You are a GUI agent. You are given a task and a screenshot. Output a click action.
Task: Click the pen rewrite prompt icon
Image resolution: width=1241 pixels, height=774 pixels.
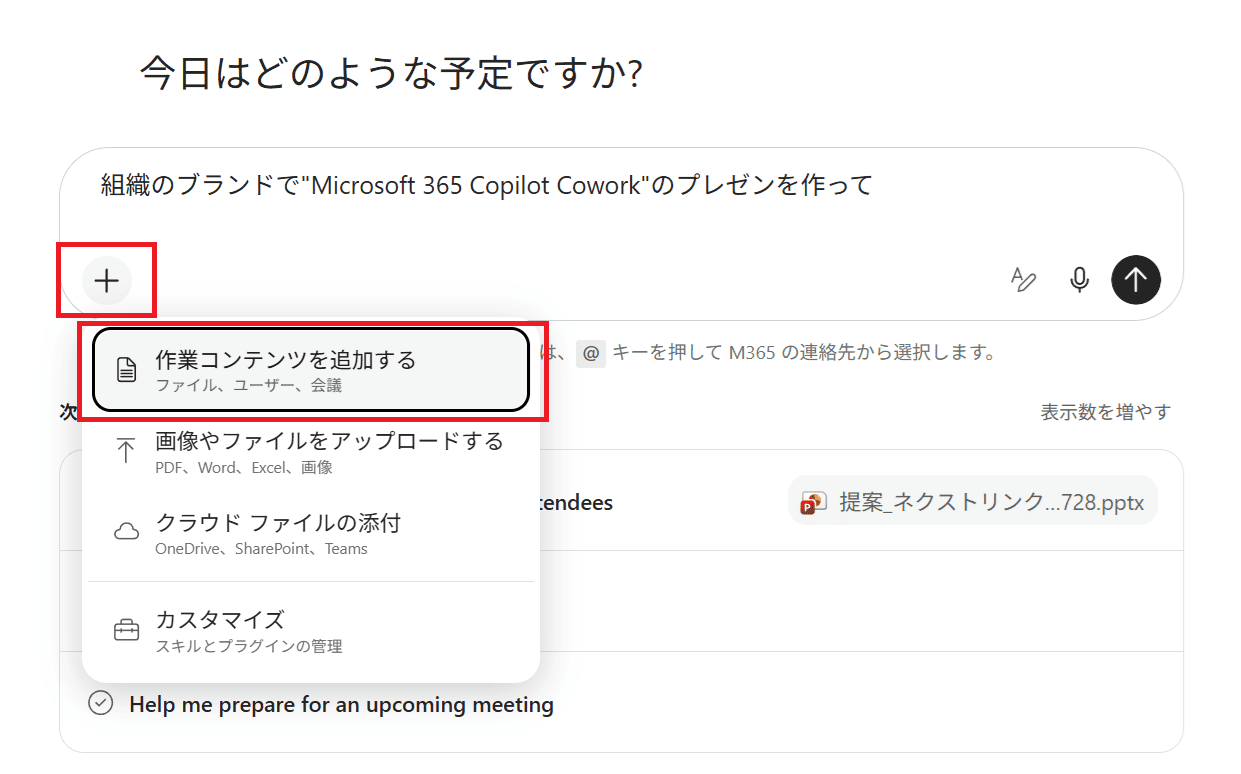pos(1023,280)
